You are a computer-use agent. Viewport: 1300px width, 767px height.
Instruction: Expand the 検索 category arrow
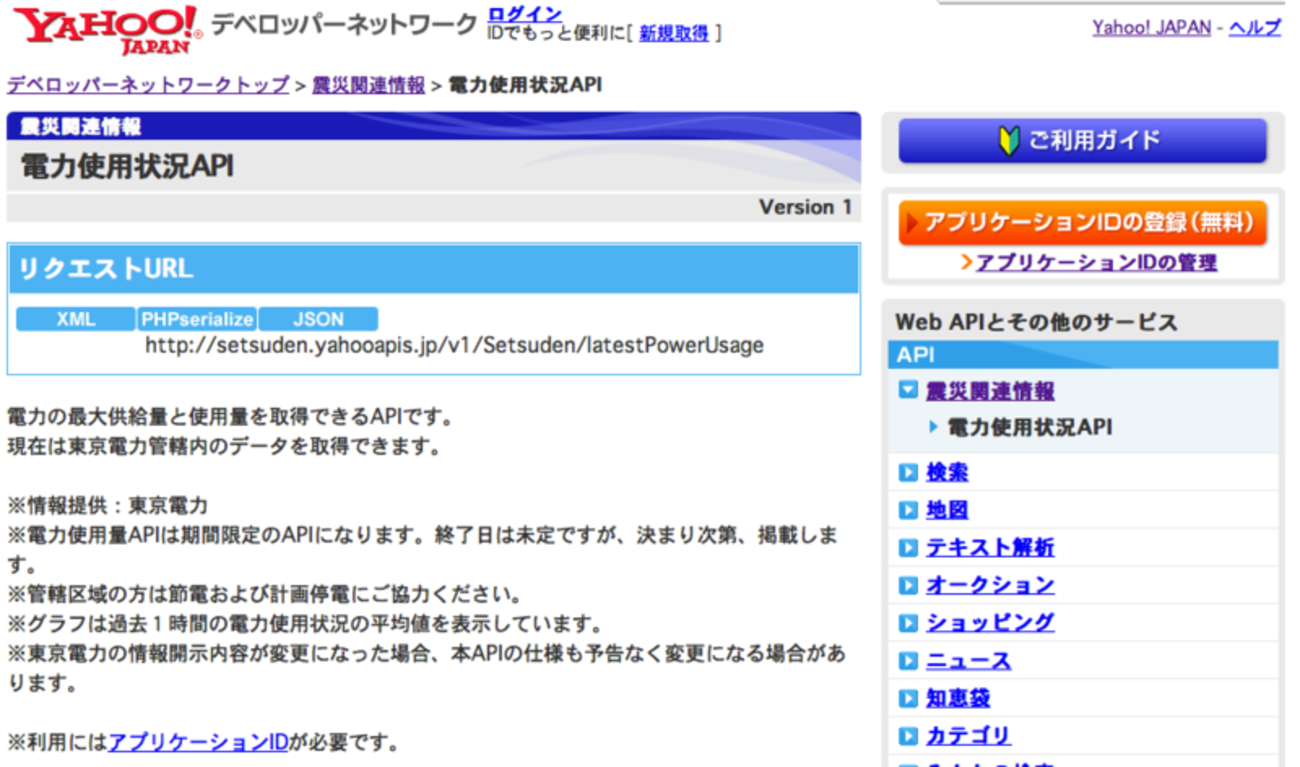tap(908, 472)
